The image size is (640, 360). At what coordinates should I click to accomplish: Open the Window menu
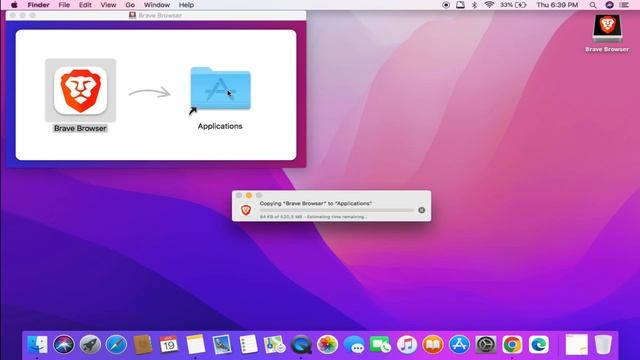[x=157, y=5]
